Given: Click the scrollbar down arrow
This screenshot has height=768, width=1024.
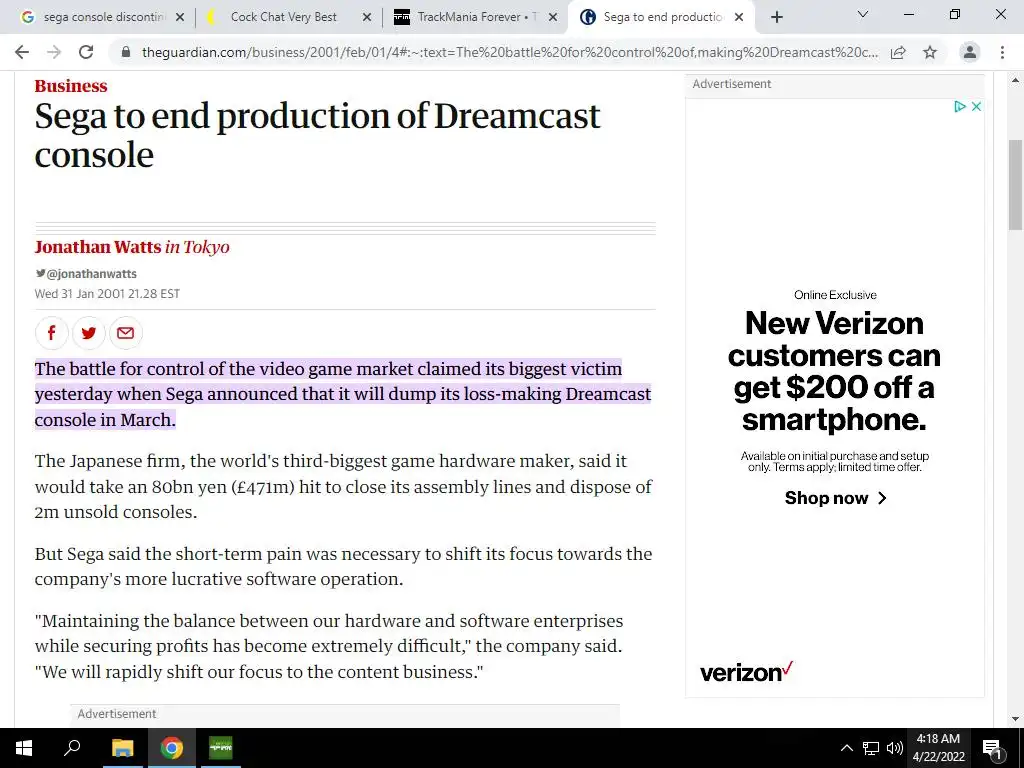Looking at the screenshot, I should point(1015,719).
